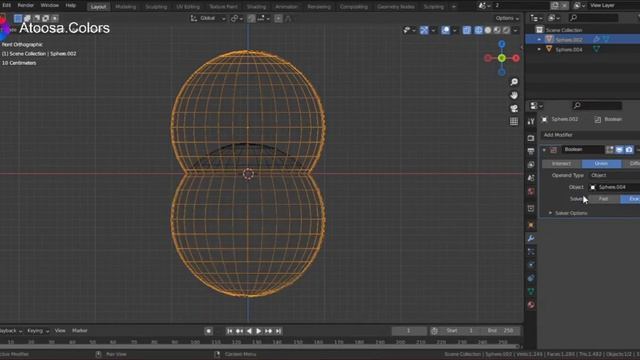Click the pan view hand icon

pos(514,95)
